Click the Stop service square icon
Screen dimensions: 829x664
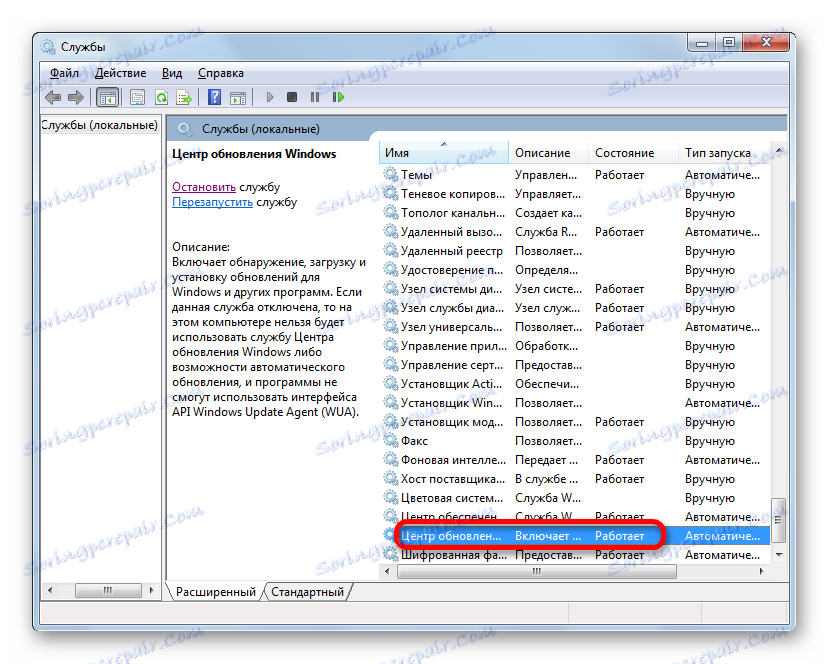point(292,97)
